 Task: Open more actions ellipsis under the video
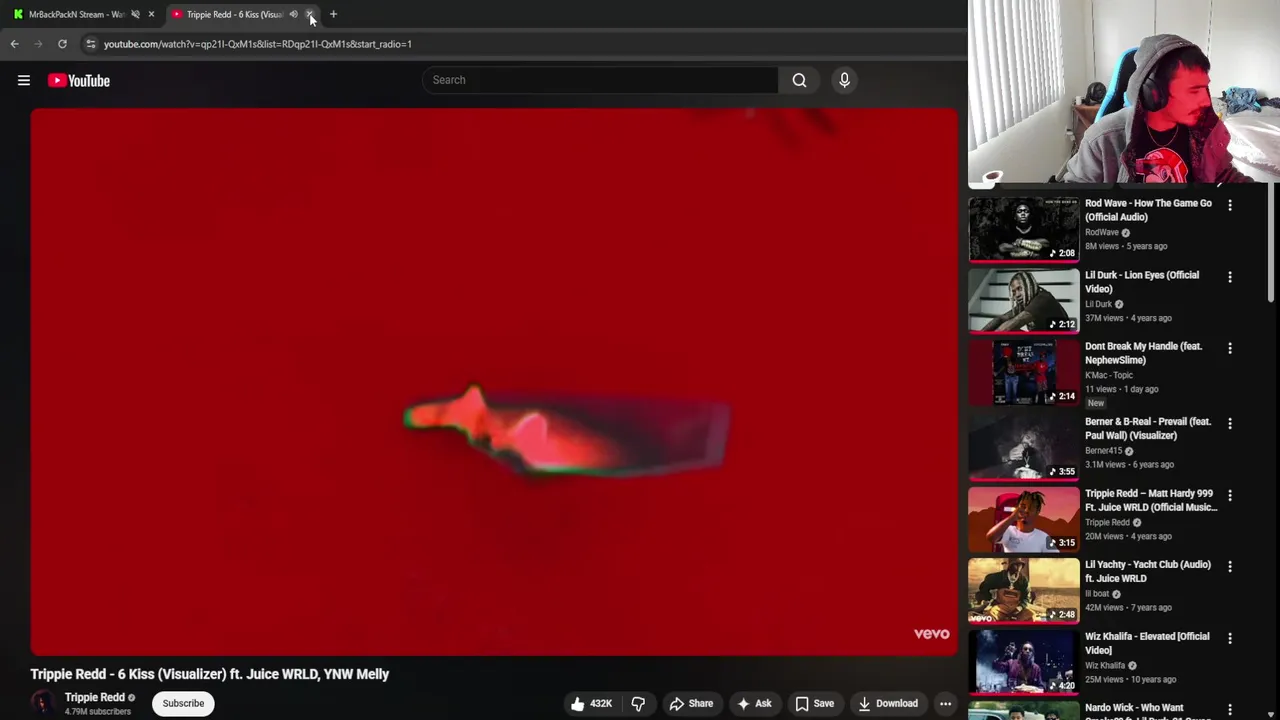[945, 703]
